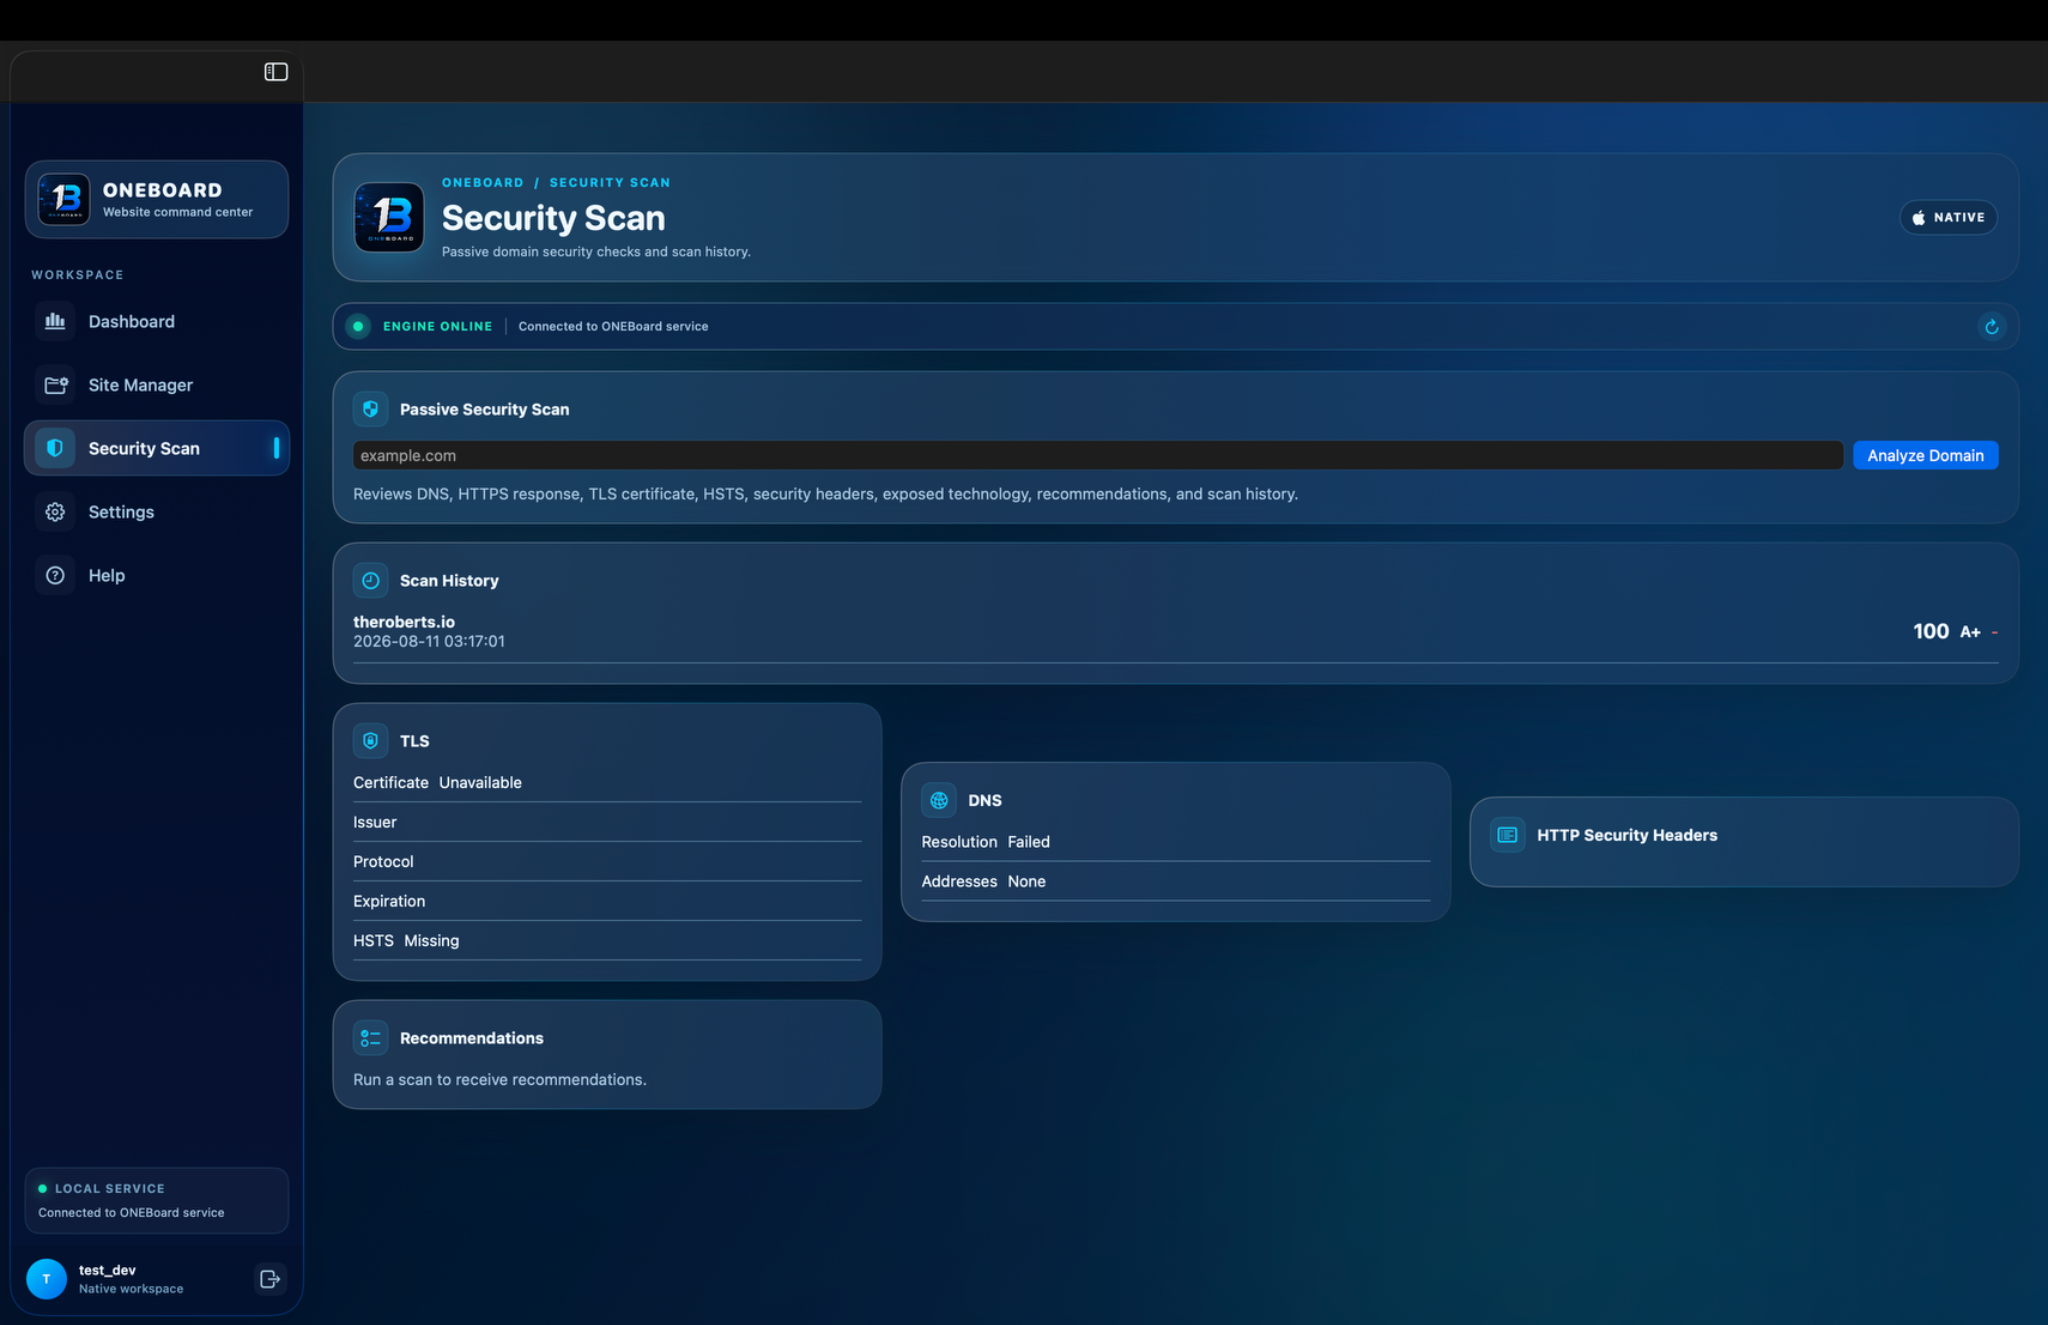Click the 100 score value

[1930, 631]
